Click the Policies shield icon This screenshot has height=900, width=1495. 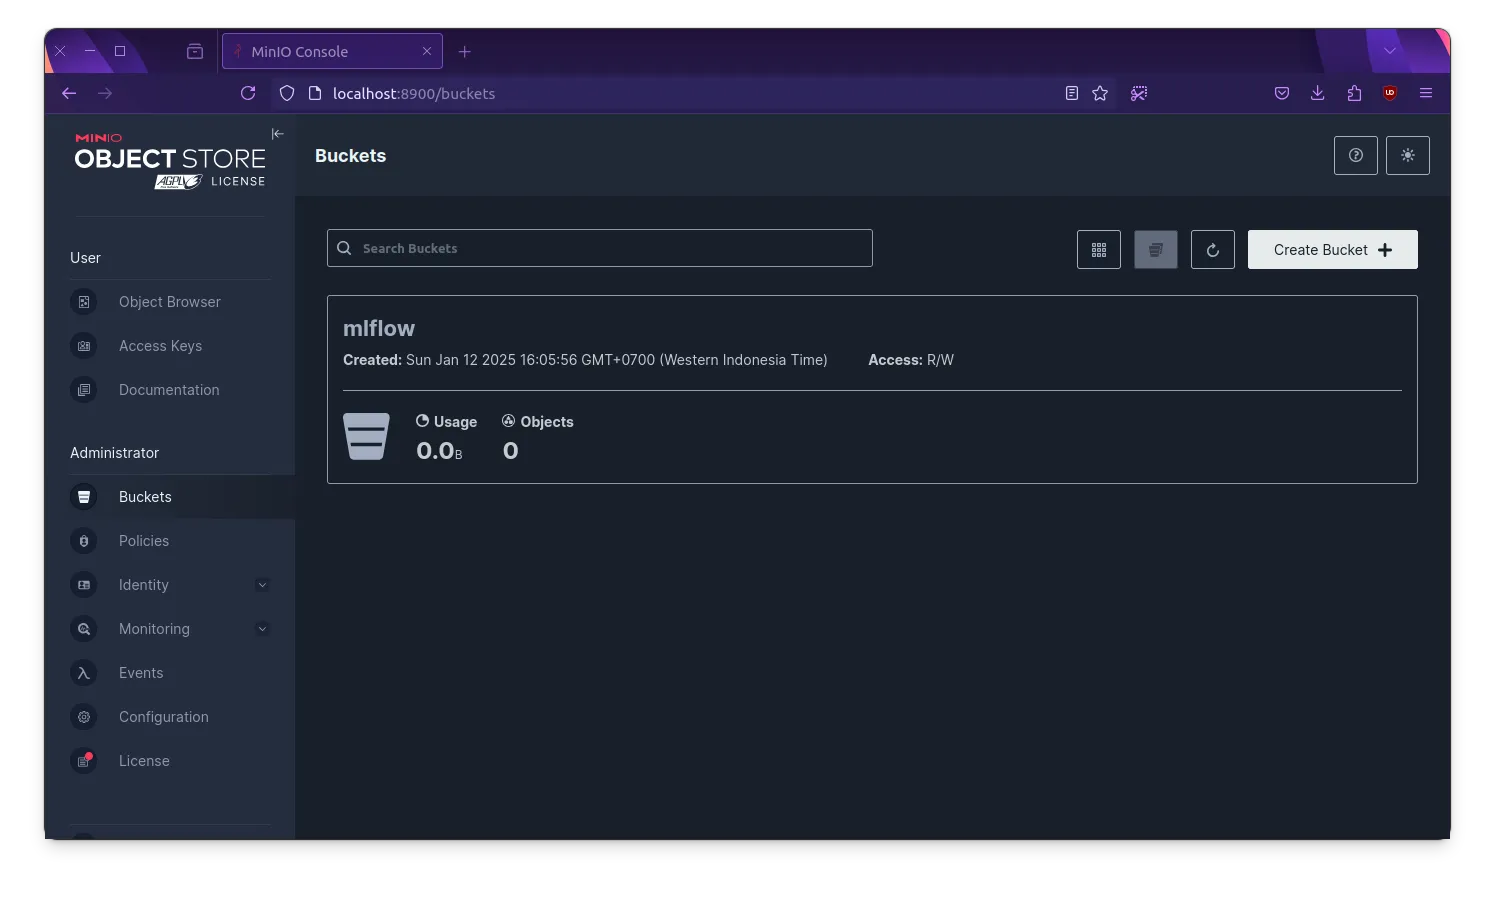(x=84, y=541)
